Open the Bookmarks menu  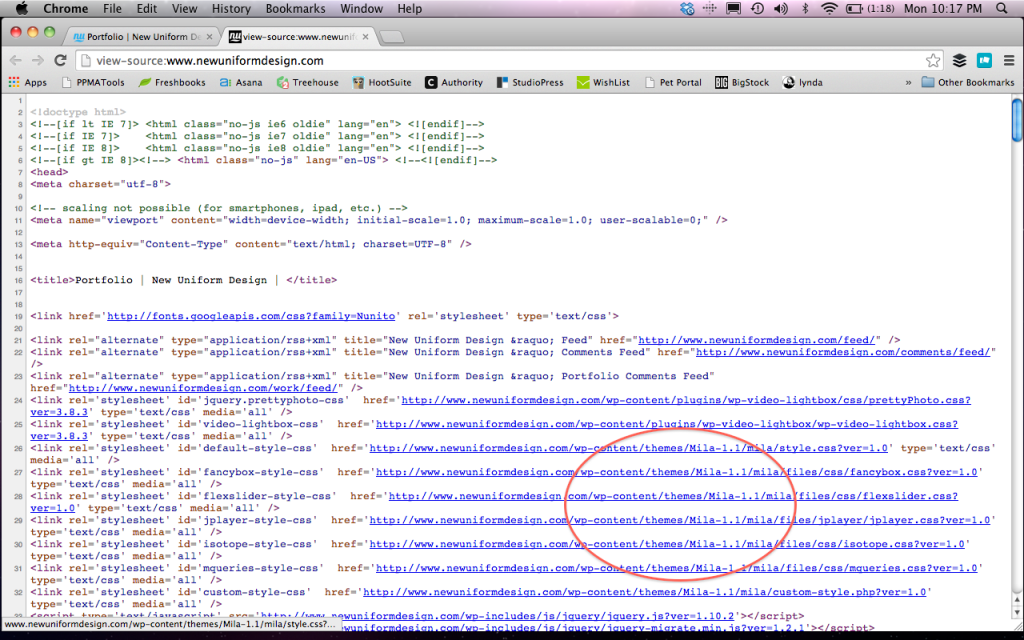coord(295,8)
